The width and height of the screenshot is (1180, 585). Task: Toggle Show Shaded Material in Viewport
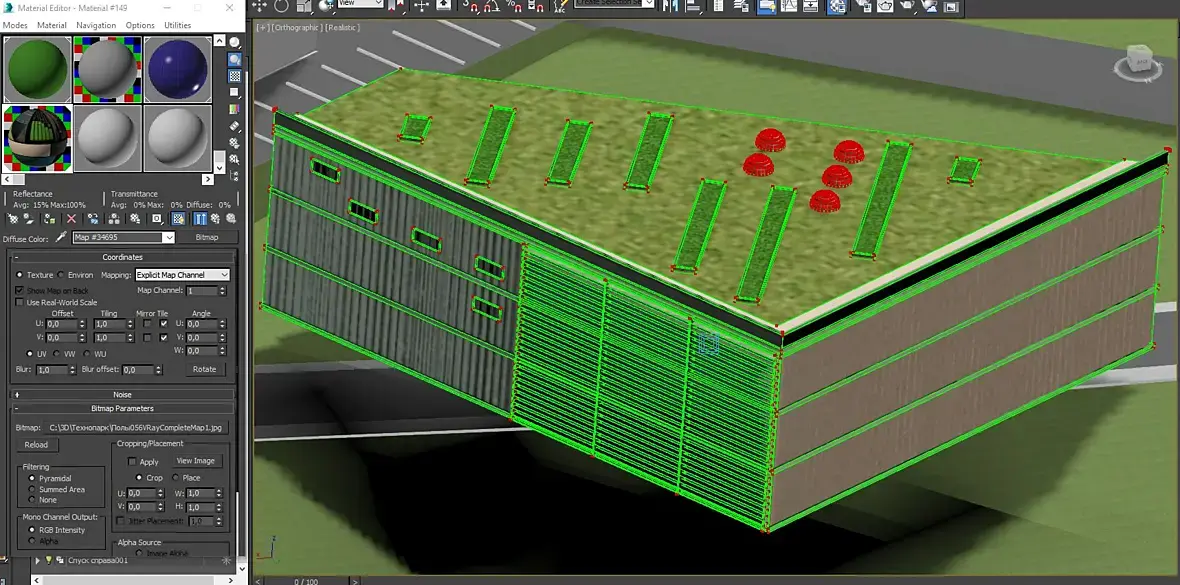(x=178, y=219)
